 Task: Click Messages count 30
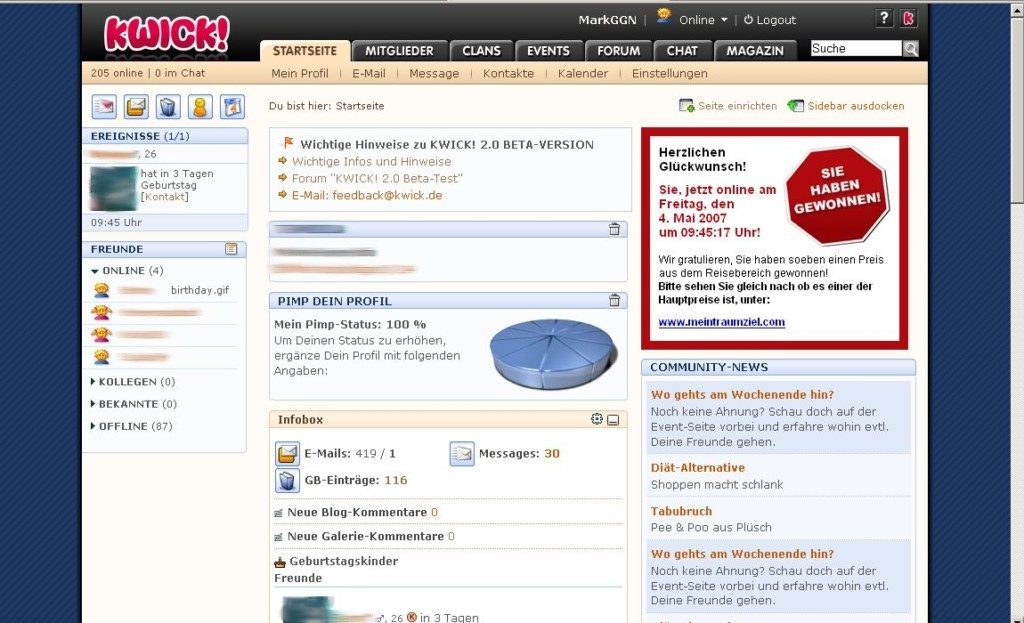tap(552, 453)
